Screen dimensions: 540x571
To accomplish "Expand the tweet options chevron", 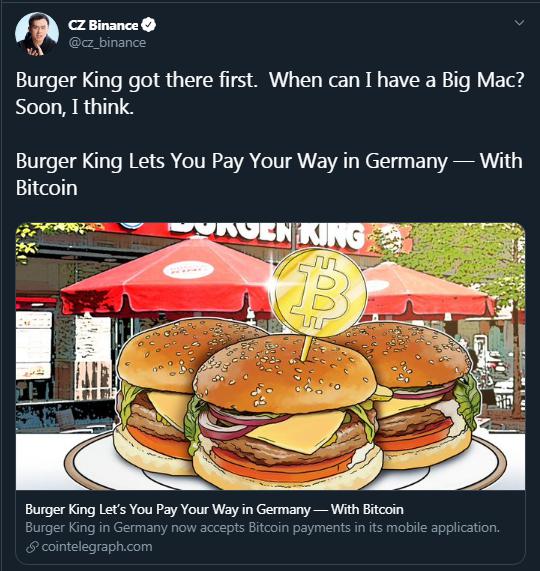I will click(519, 23).
